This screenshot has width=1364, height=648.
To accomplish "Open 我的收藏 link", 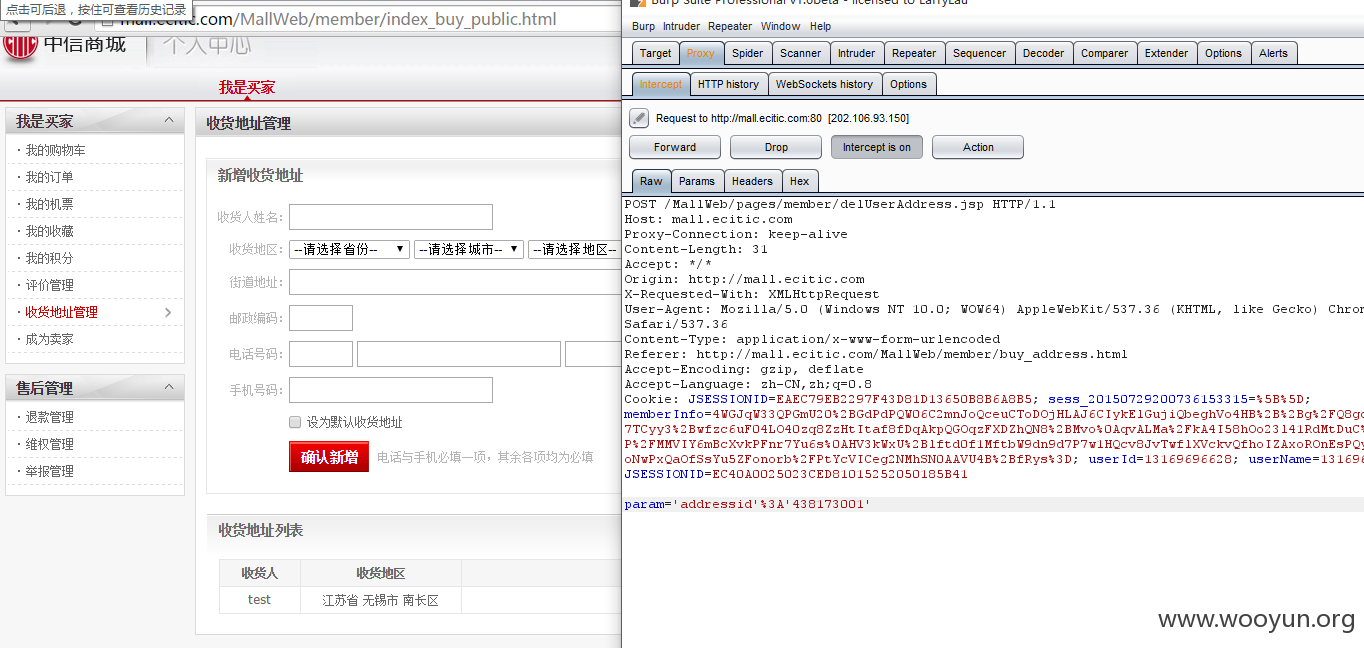I will [x=49, y=231].
